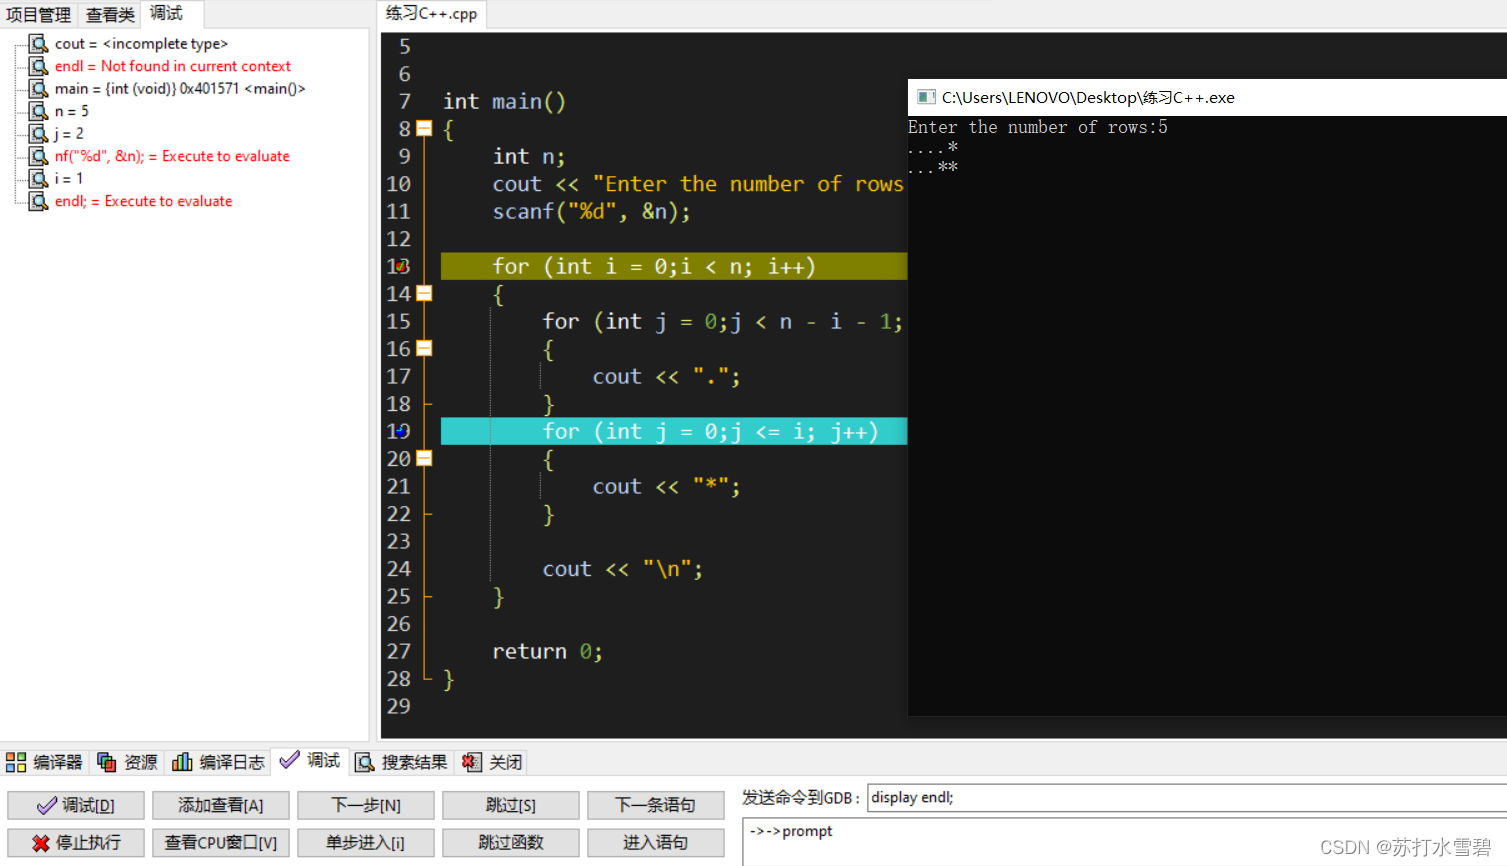Click the debug tab checkmark icon

click(289, 760)
